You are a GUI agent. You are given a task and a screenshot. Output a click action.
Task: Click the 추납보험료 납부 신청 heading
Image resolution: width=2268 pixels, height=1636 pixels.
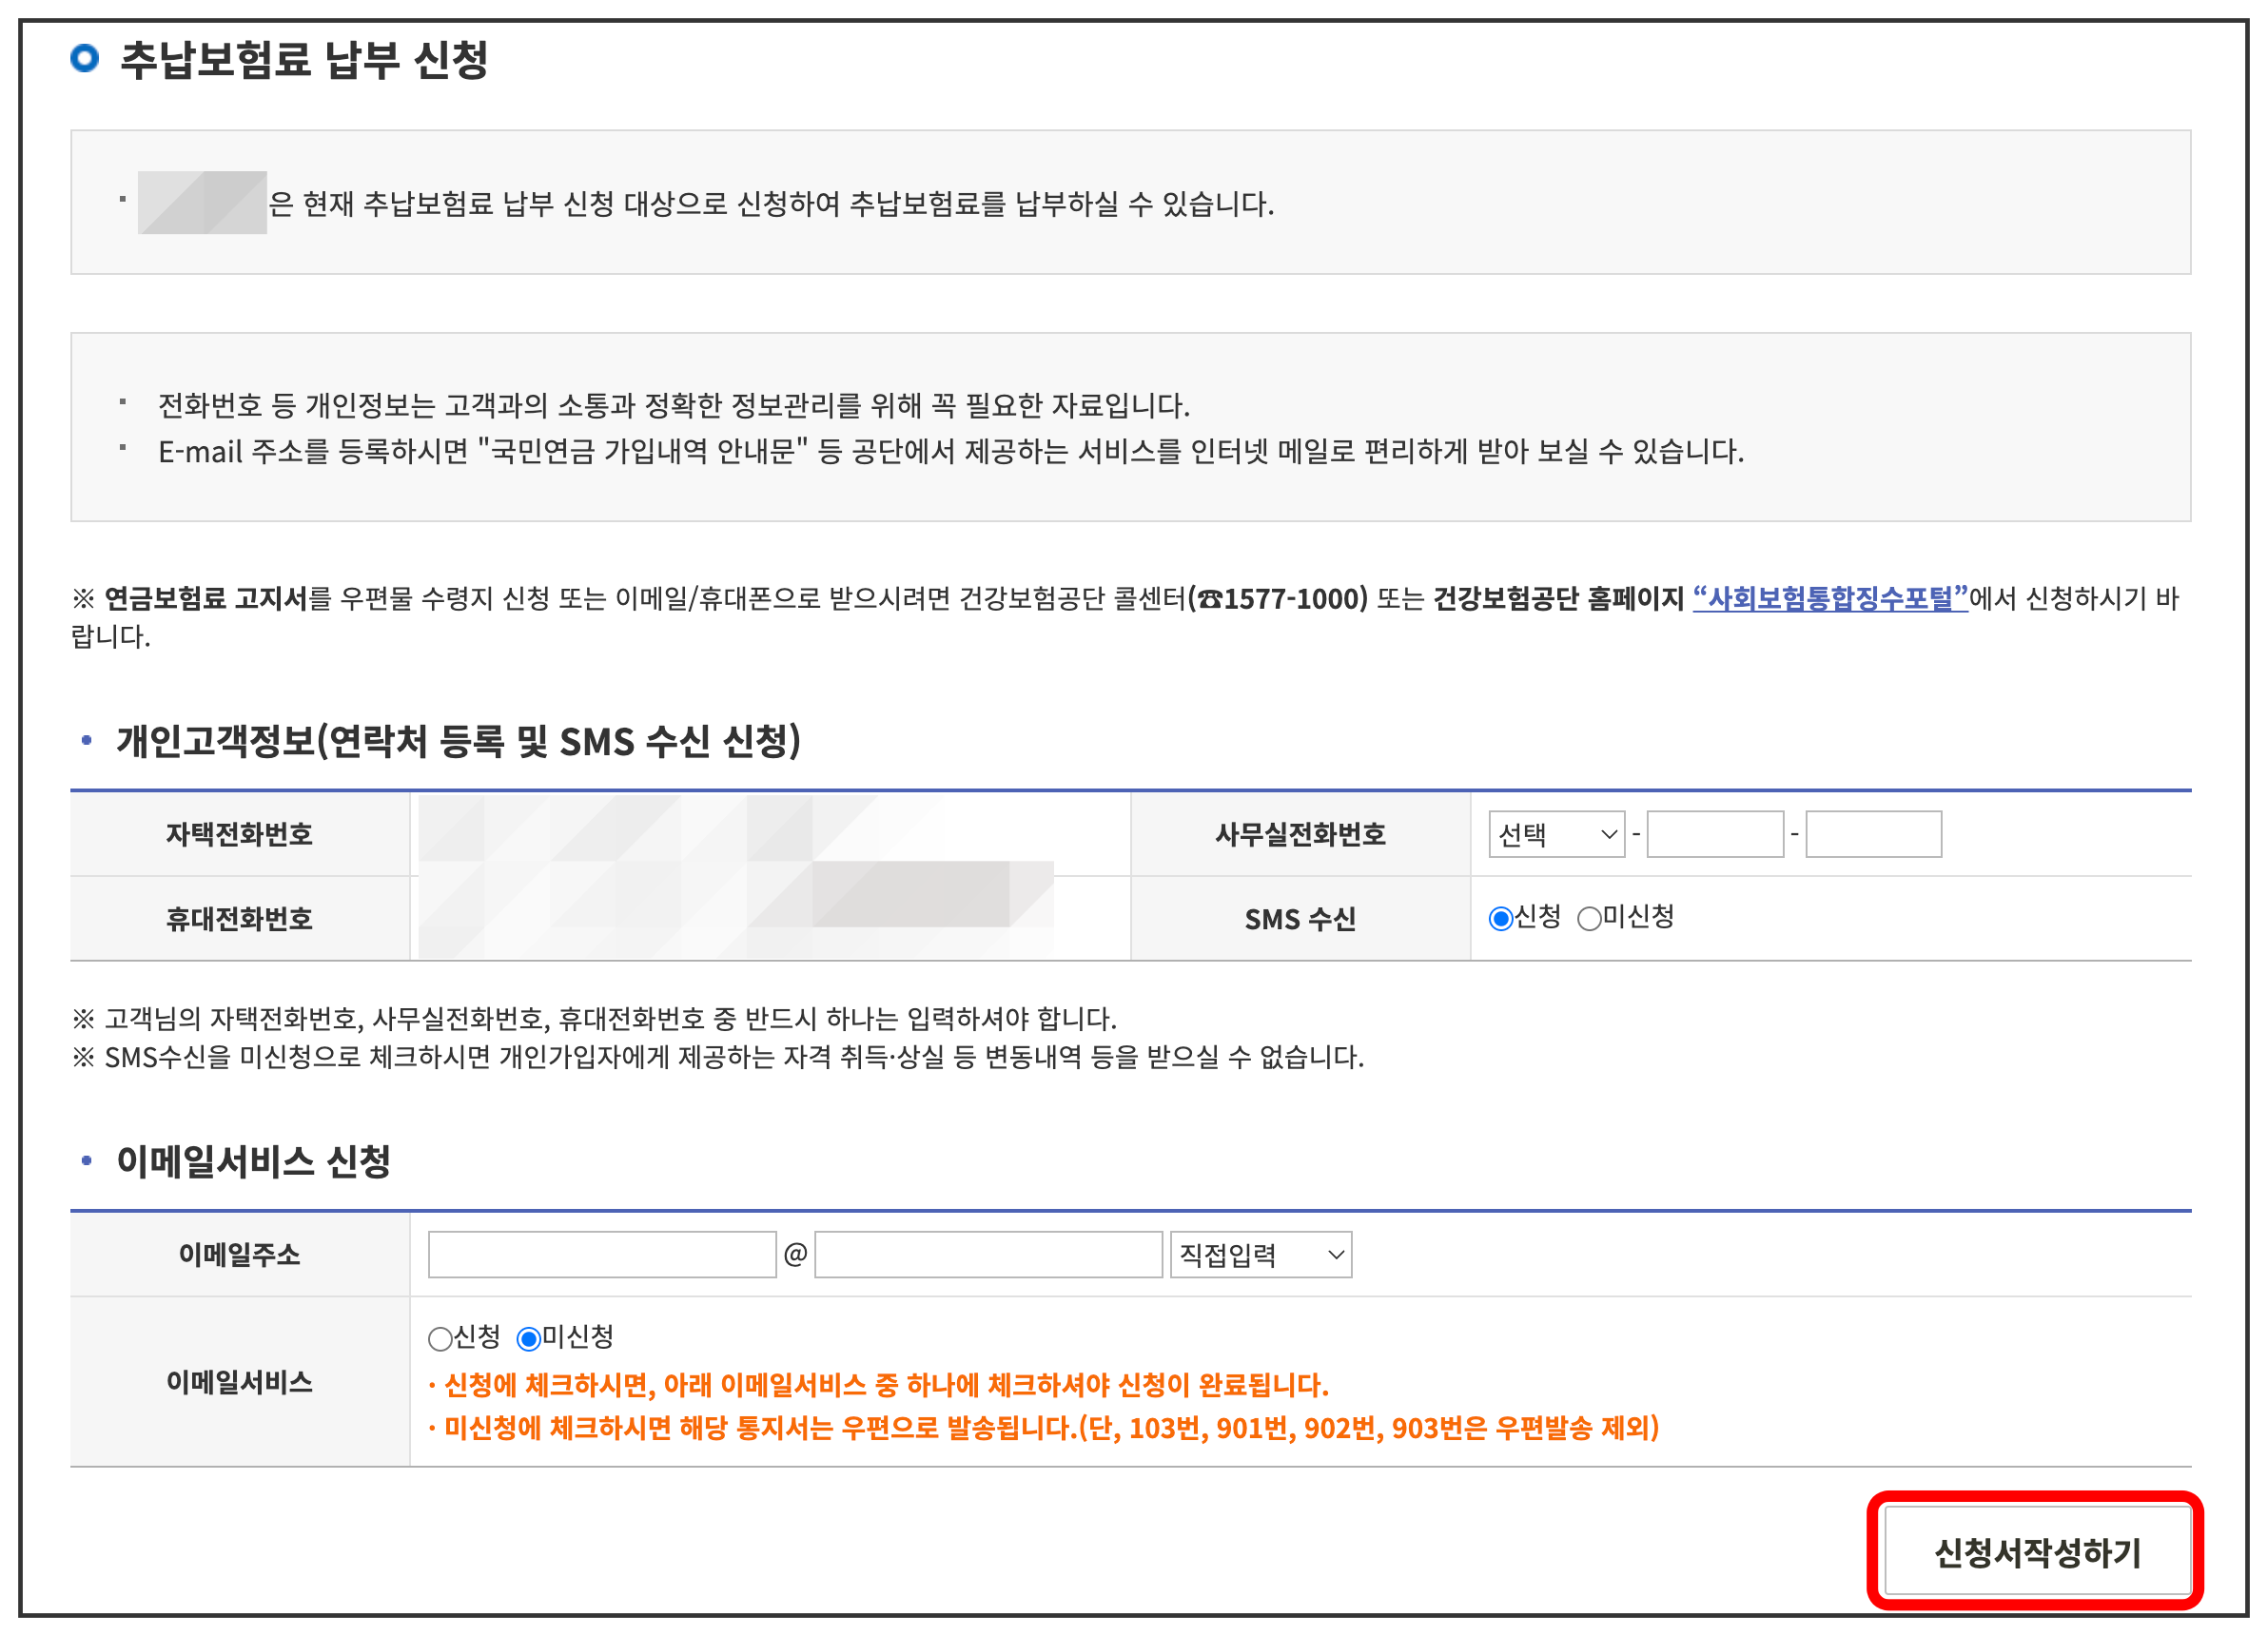pos(304,59)
